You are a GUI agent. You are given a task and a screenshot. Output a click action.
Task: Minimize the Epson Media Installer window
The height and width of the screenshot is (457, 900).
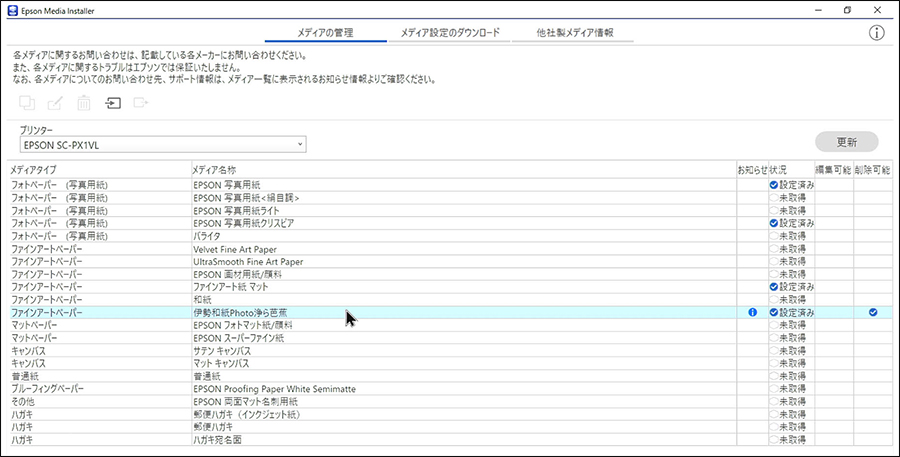click(817, 10)
